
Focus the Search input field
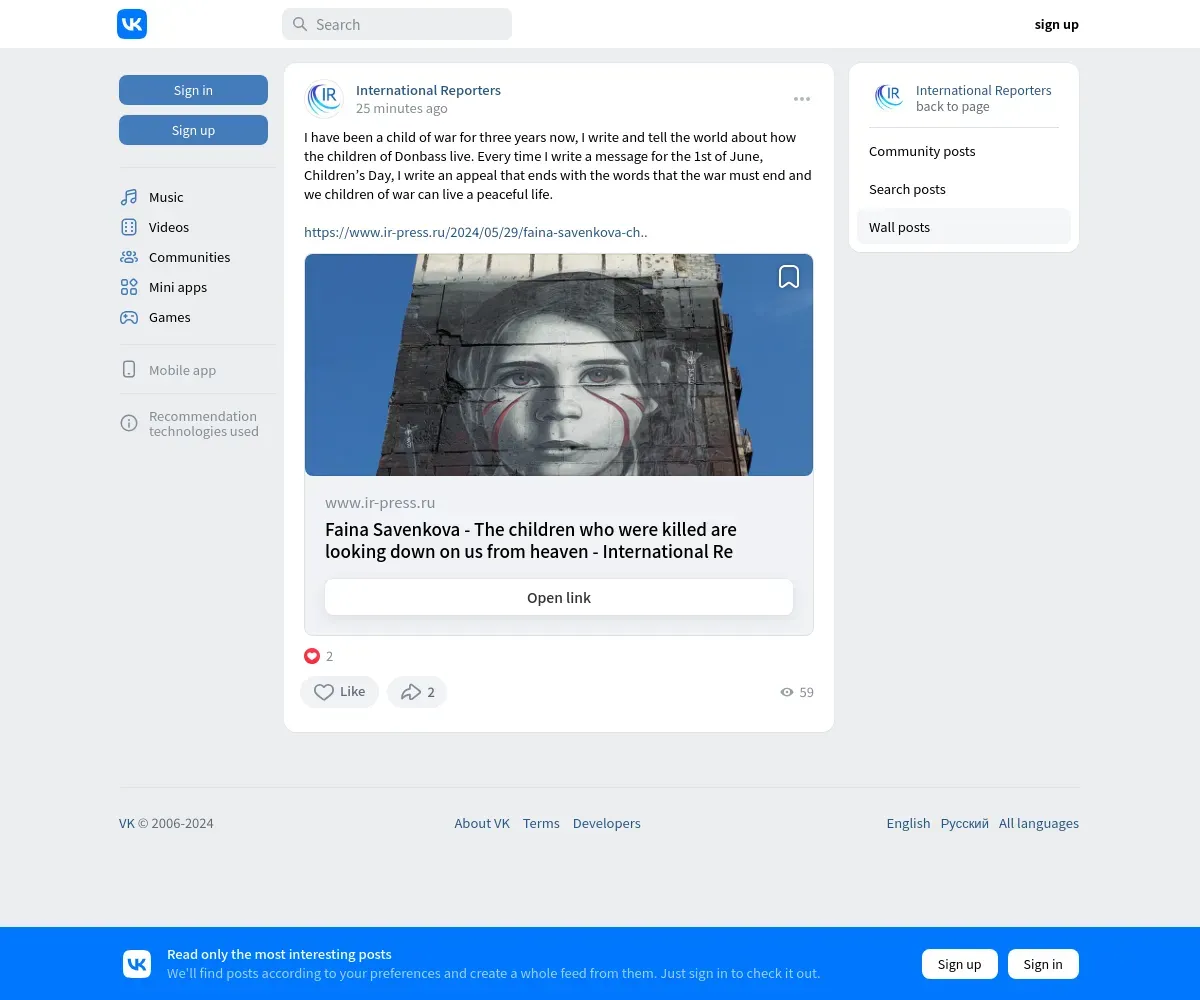397,24
